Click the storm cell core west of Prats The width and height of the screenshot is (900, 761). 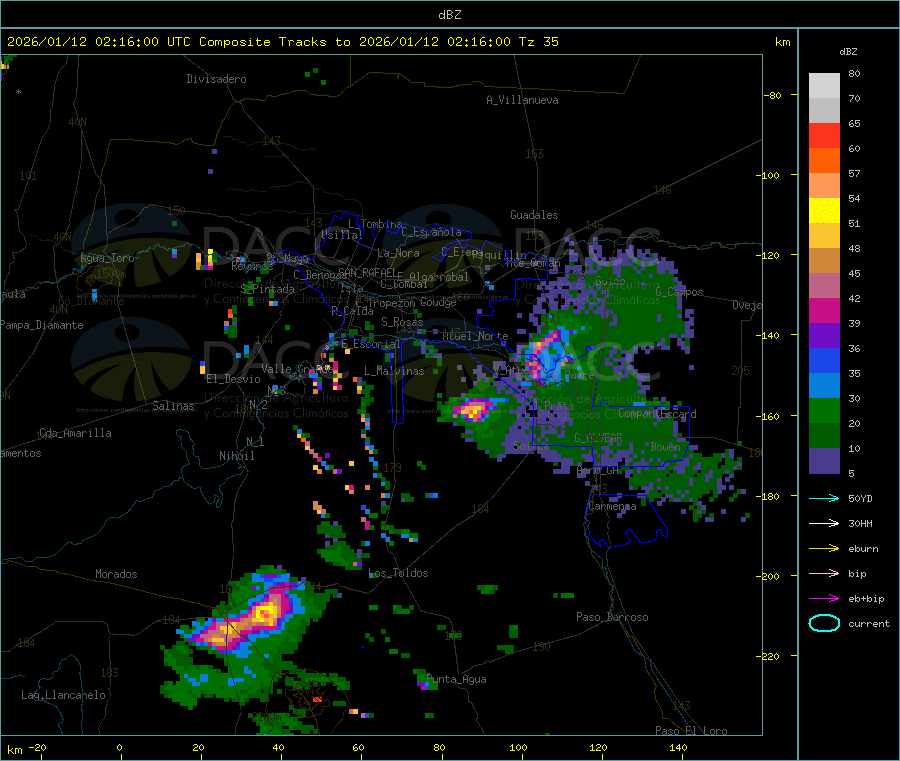click(x=475, y=410)
